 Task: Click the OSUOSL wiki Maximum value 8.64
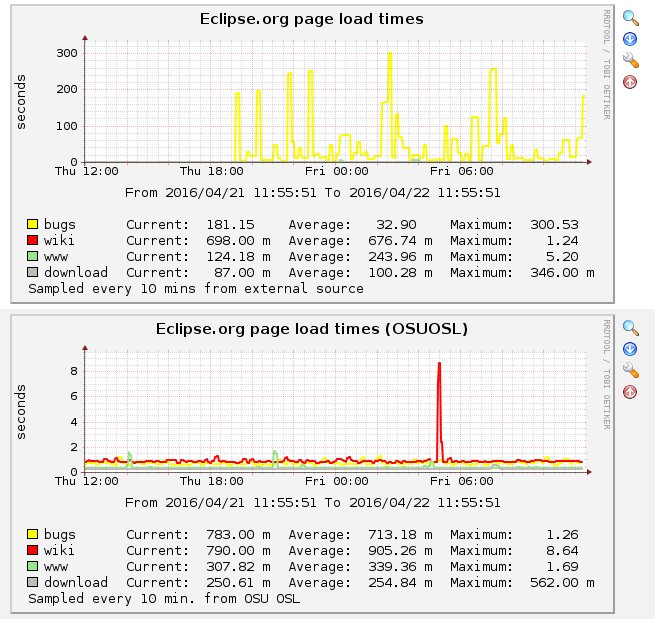(562, 550)
